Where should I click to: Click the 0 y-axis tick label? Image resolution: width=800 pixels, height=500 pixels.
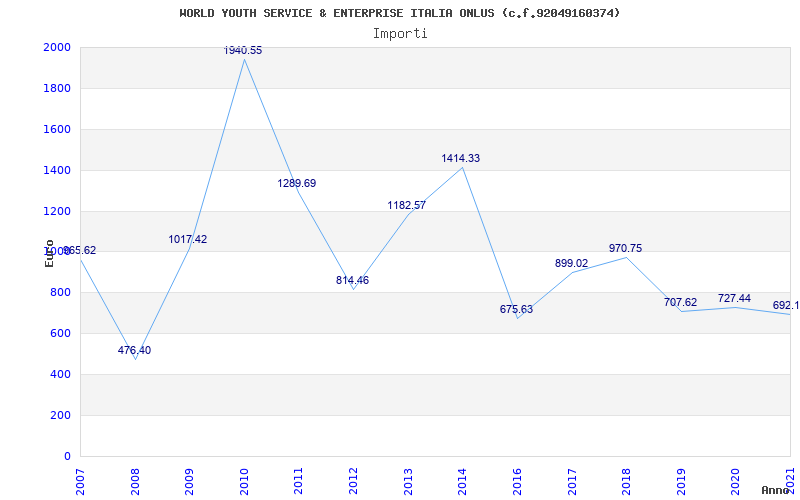tap(67, 456)
